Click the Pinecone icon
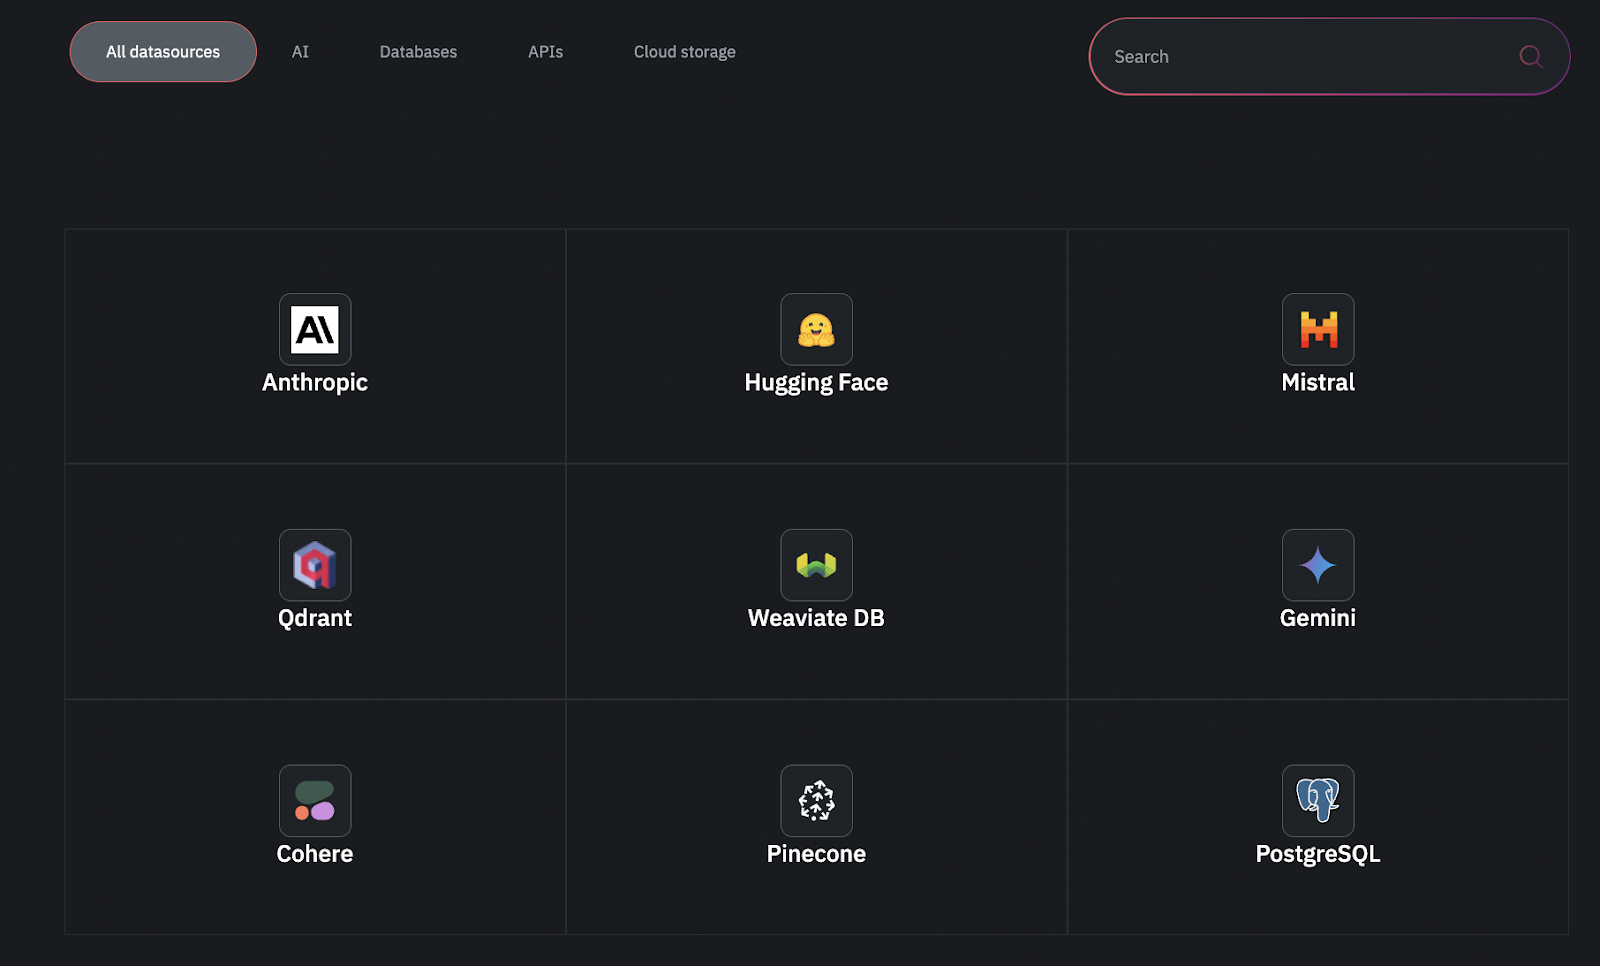 pyautogui.click(x=816, y=801)
